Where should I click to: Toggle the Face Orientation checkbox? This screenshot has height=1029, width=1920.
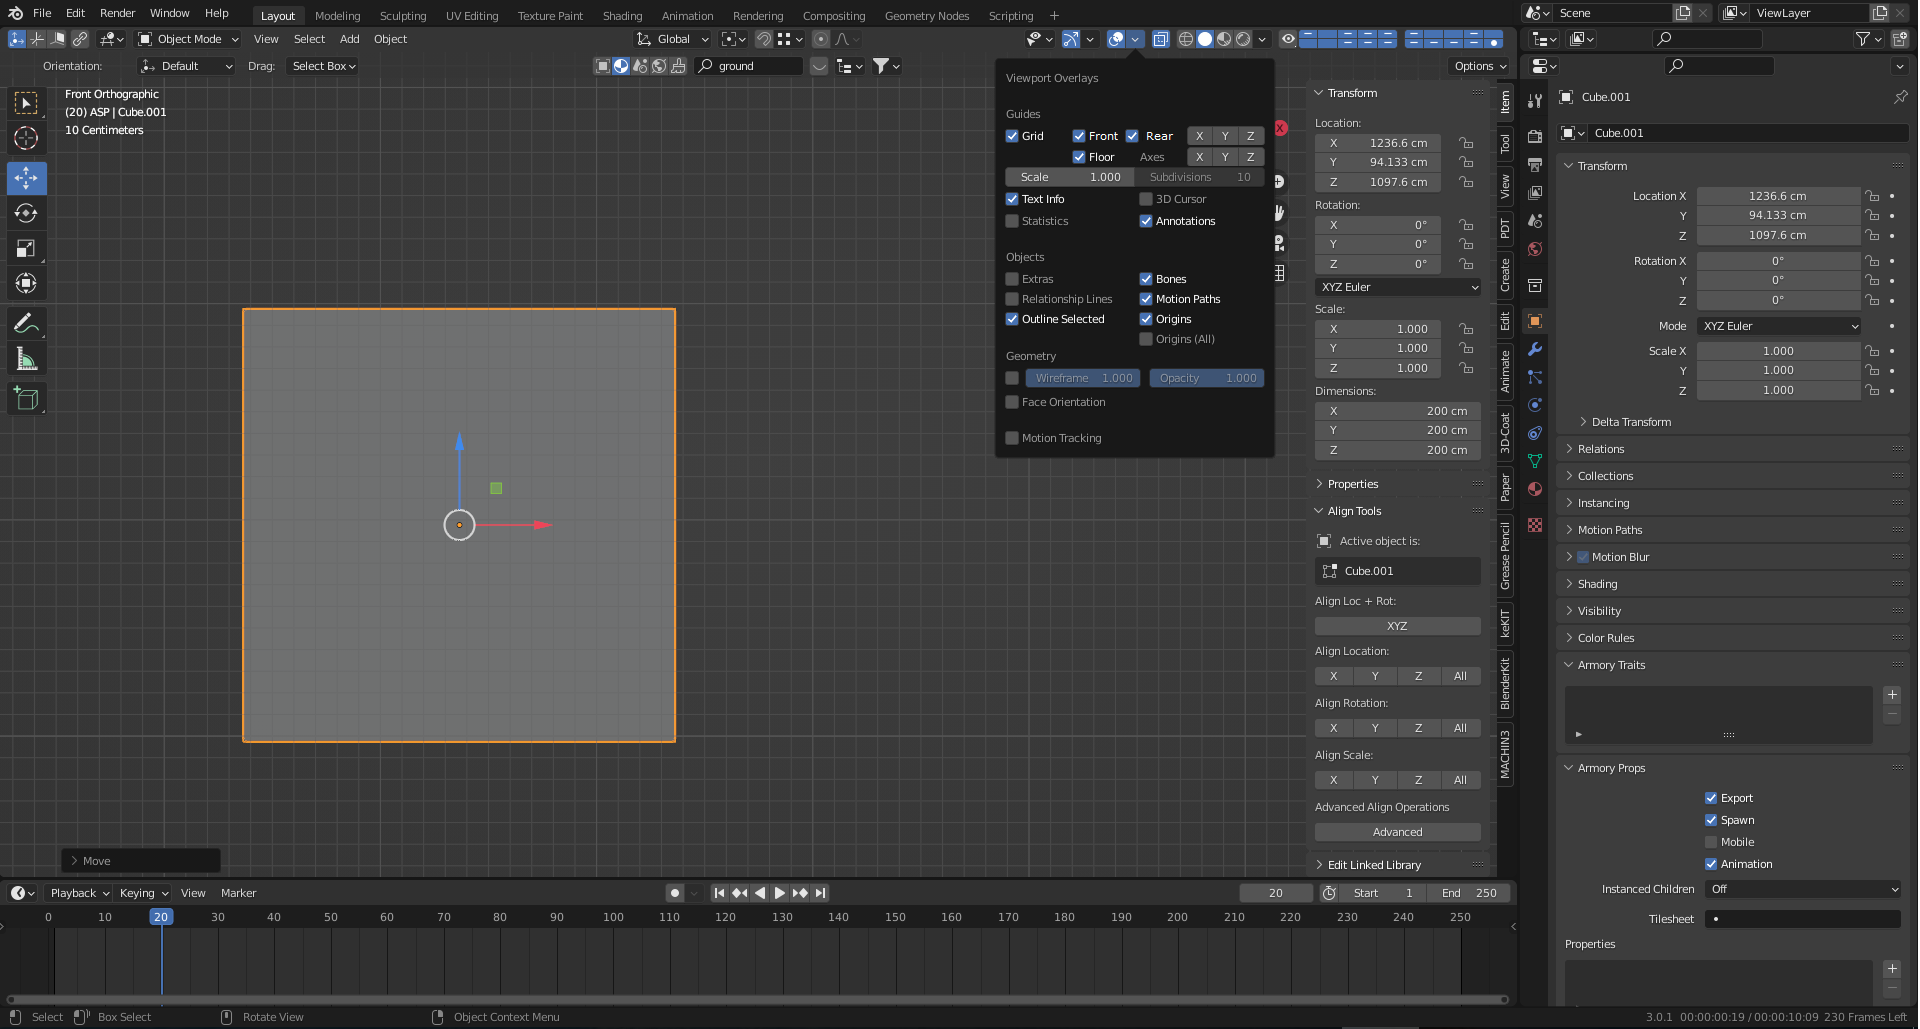[1012, 402]
